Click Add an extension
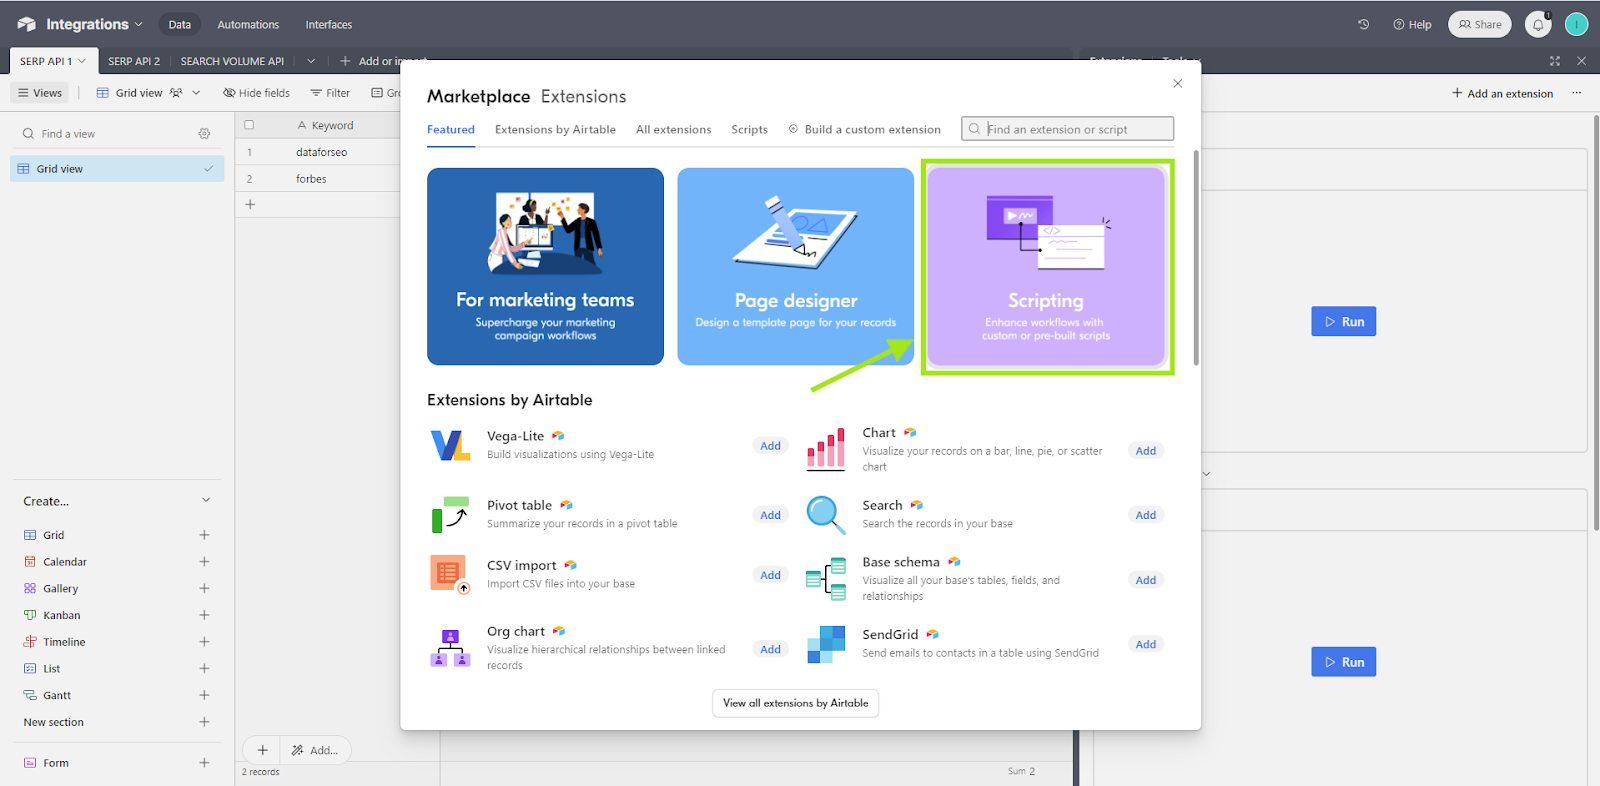Viewport: 1600px width, 786px height. (x=1502, y=93)
